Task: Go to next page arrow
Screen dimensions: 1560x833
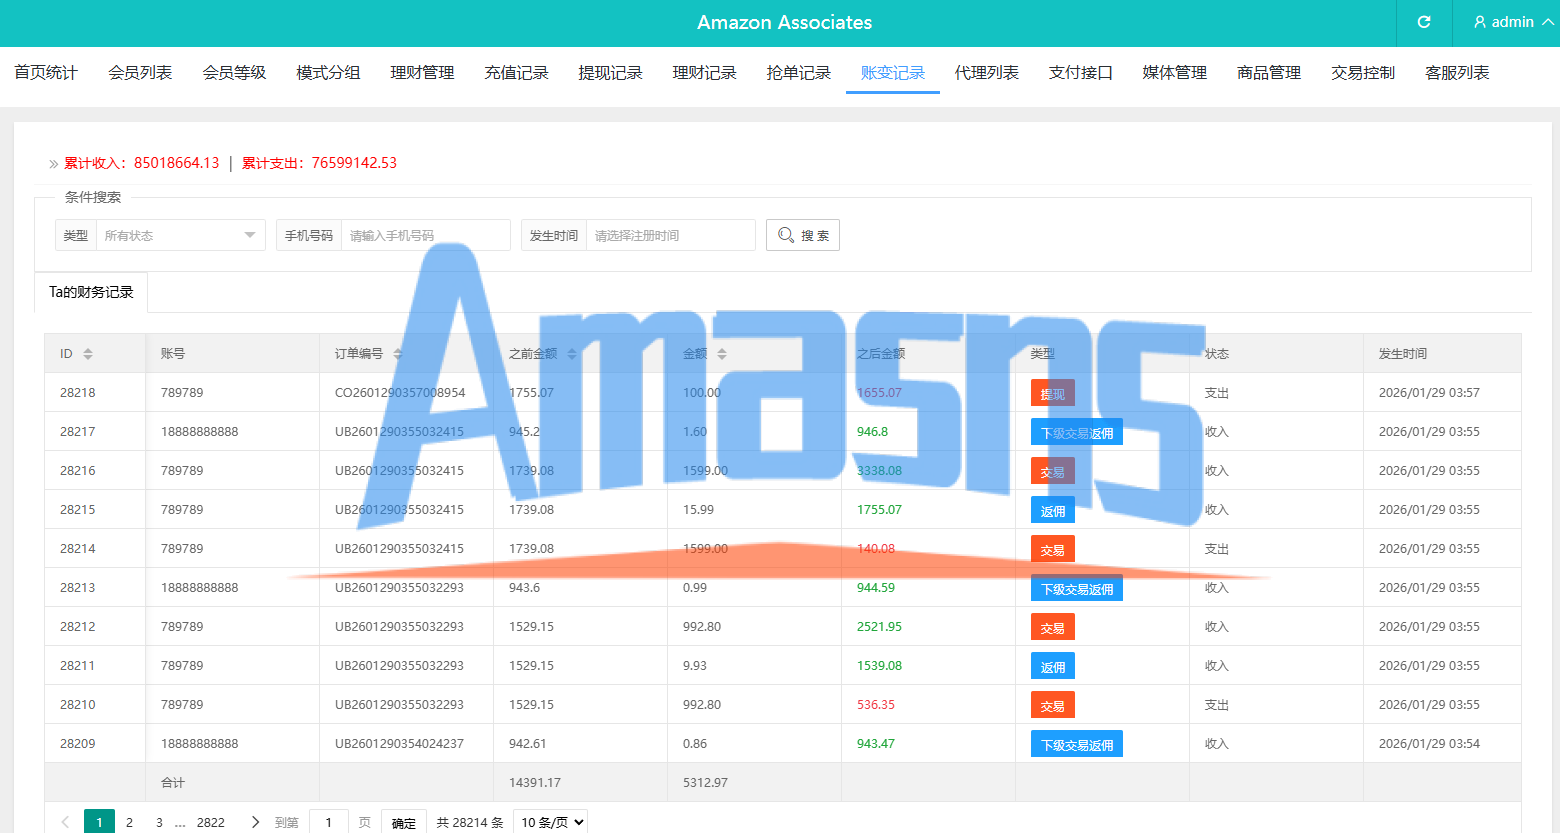Action: tap(255, 822)
